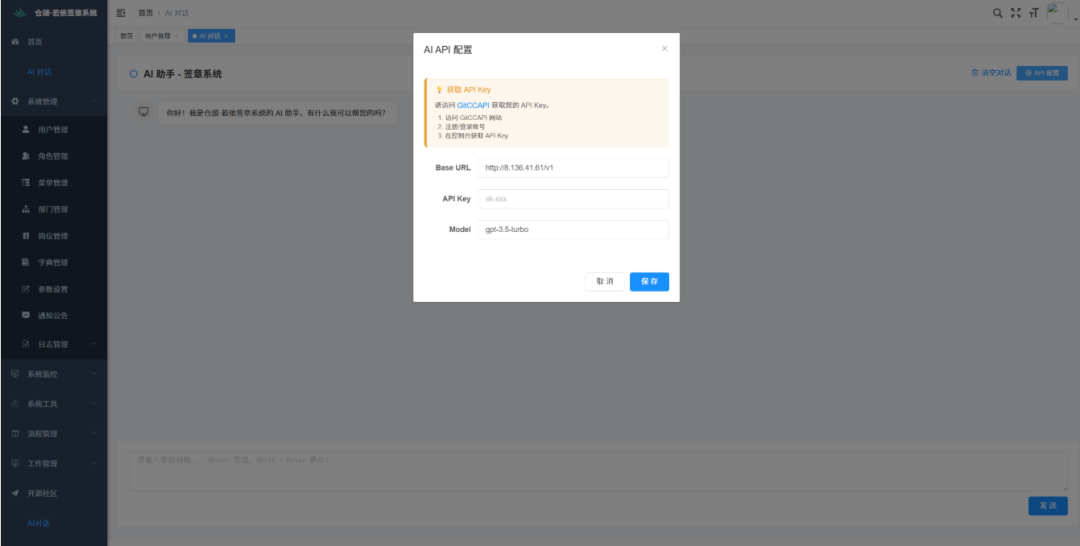Go to 首页 in the breadcrumb

pyautogui.click(x=145, y=13)
